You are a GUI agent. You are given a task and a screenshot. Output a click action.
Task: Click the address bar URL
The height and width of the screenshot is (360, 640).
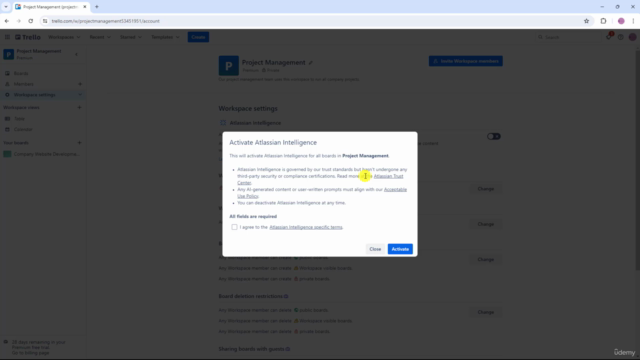tap(105, 21)
